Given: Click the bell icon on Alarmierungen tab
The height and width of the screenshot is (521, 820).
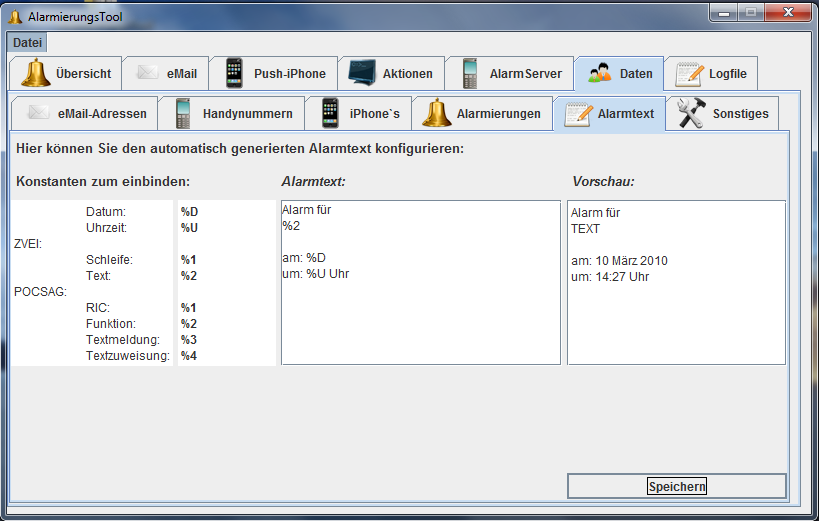Looking at the screenshot, I should 436,114.
